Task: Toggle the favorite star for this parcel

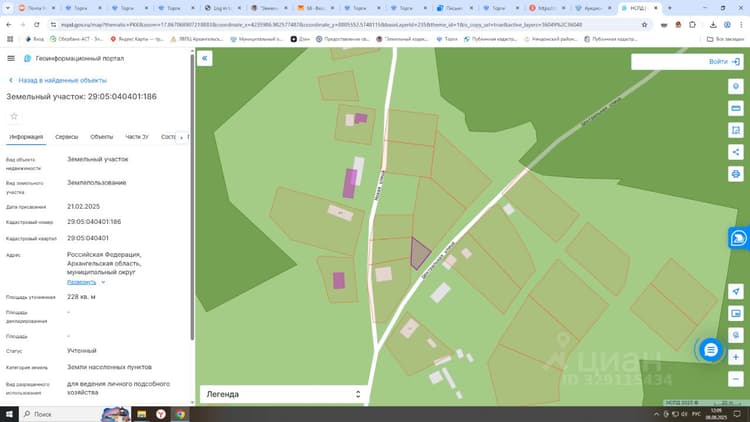Action: [x=14, y=116]
